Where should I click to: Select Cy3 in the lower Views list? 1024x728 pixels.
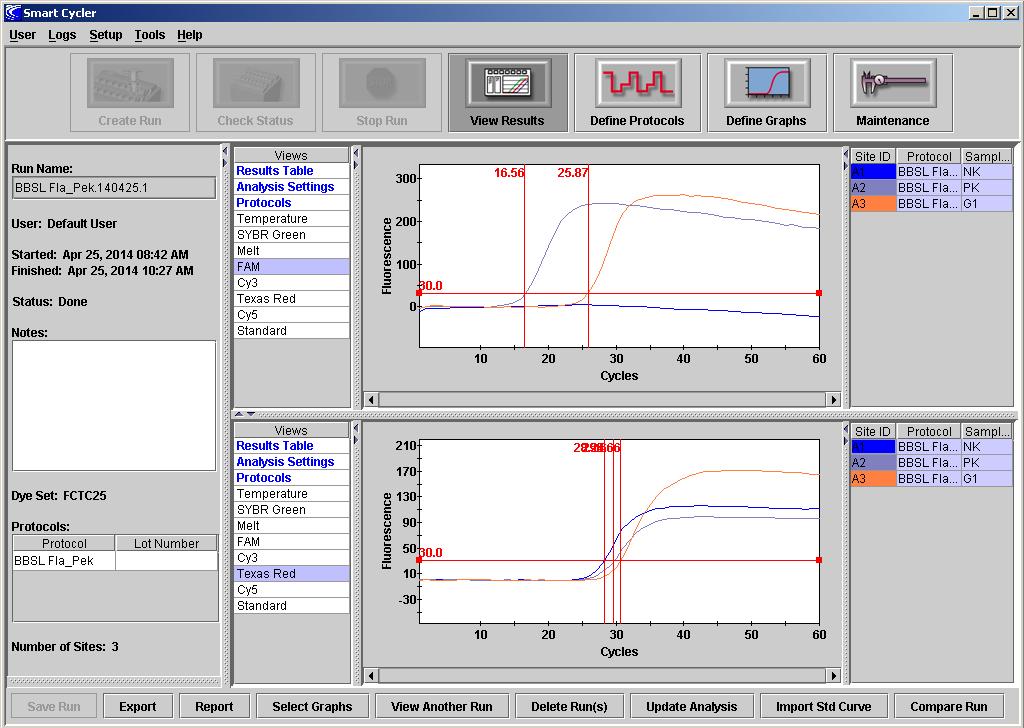click(x=291, y=558)
